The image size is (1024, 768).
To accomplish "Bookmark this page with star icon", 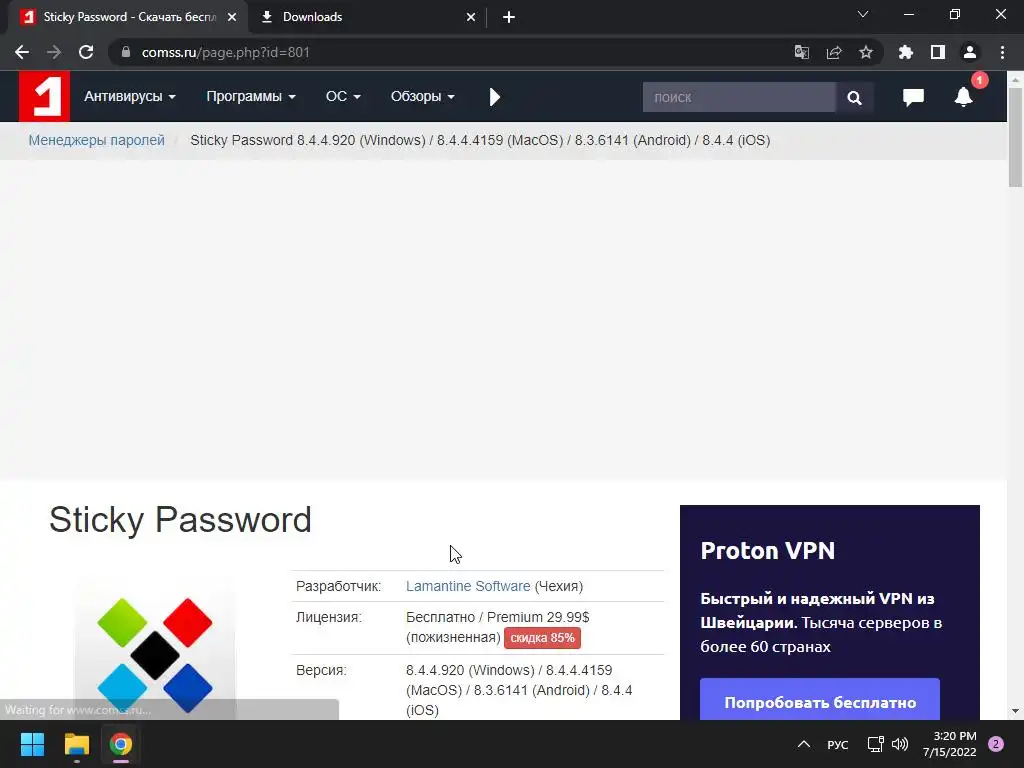I will pyautogui.click(x=866, y=52).
